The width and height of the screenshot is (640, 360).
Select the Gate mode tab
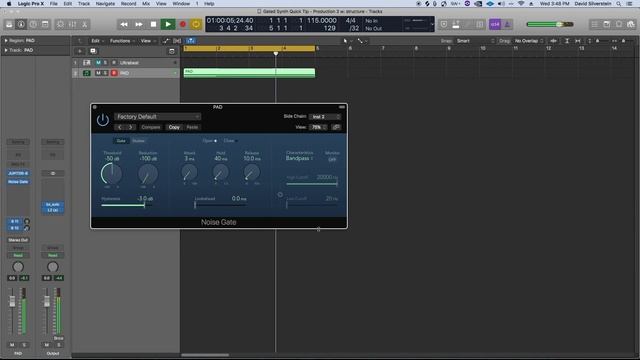(x=121, y=141)
